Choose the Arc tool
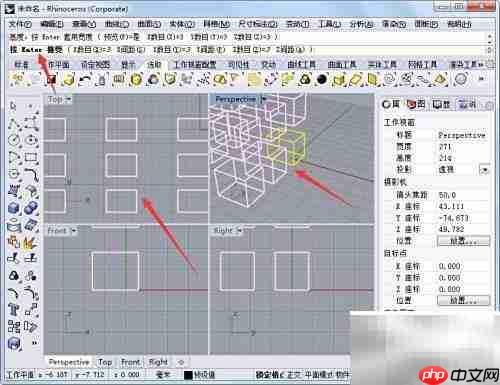 14,157
